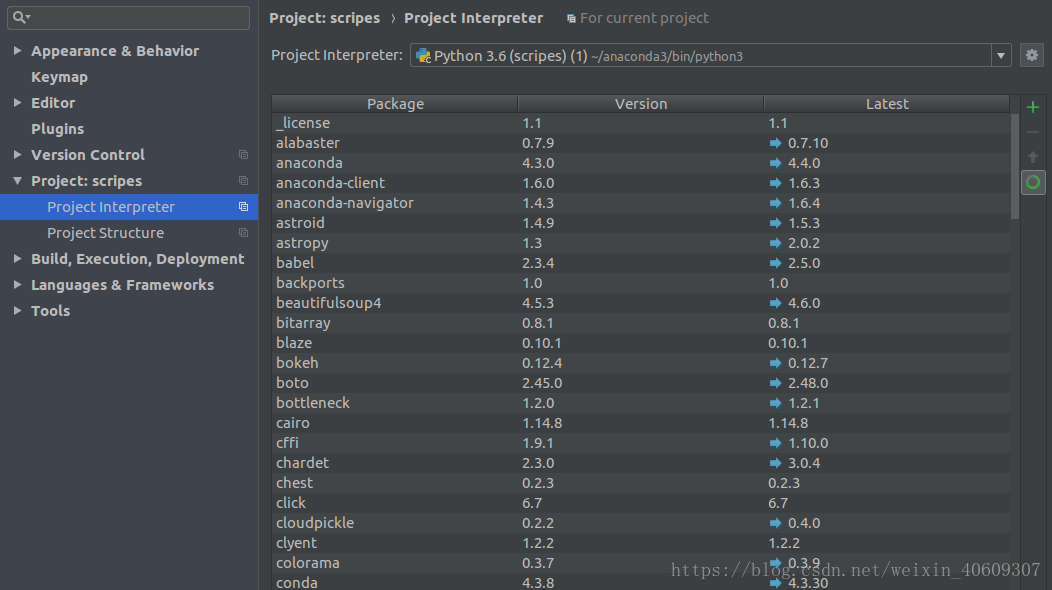This screenshot has width=1052, height=590.
Task: Select the boto package row
Action: (641, 383)
